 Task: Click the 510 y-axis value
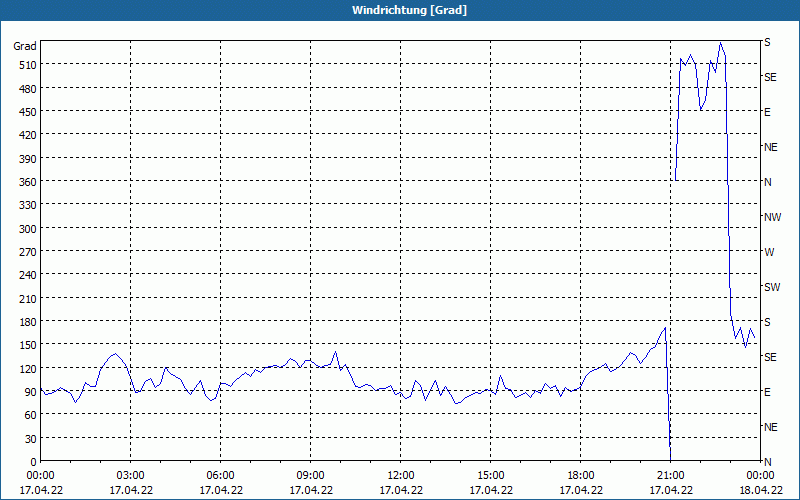28,65
